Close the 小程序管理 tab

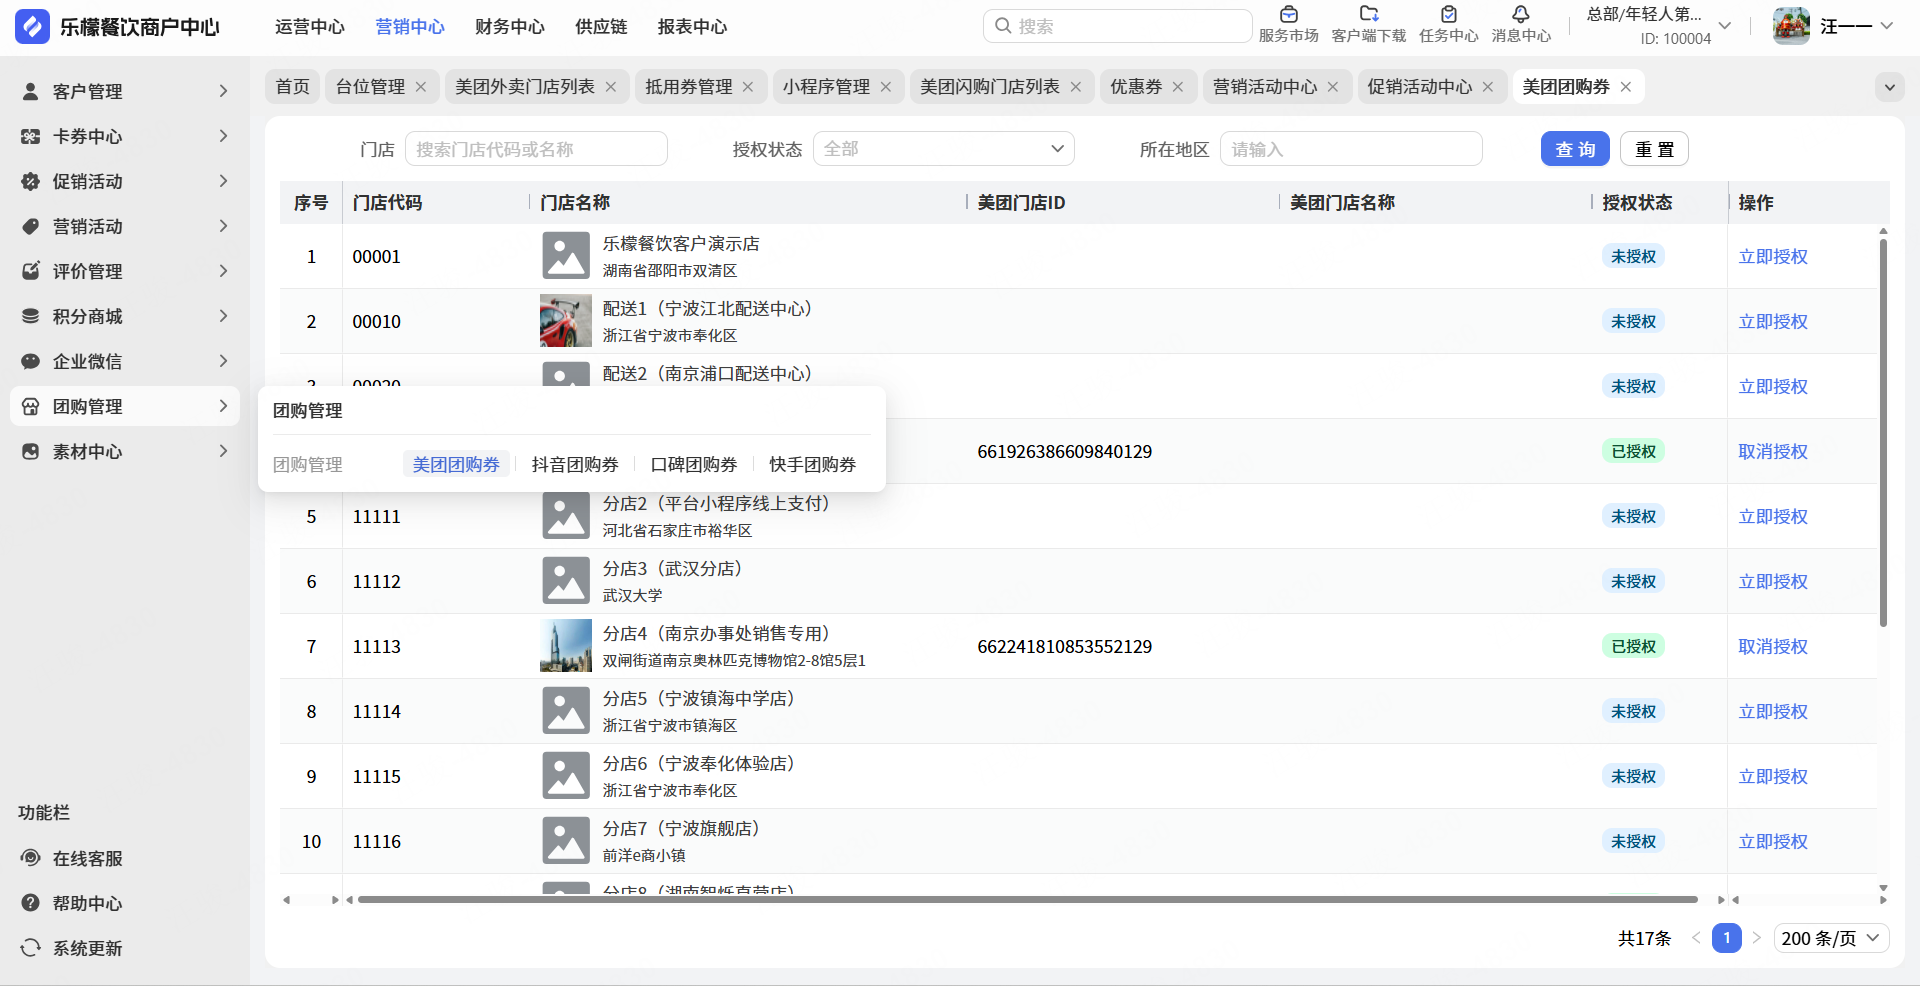click(x=886, y=87)
